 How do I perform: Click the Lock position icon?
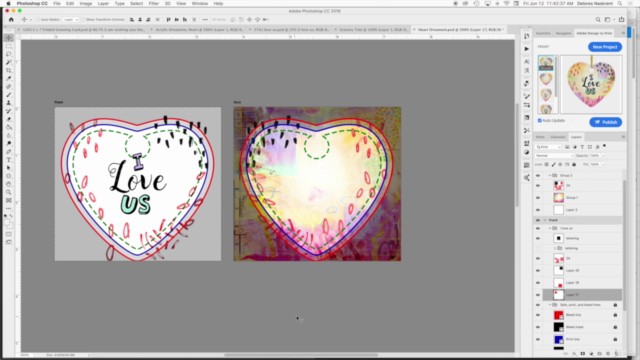point(560,164)
